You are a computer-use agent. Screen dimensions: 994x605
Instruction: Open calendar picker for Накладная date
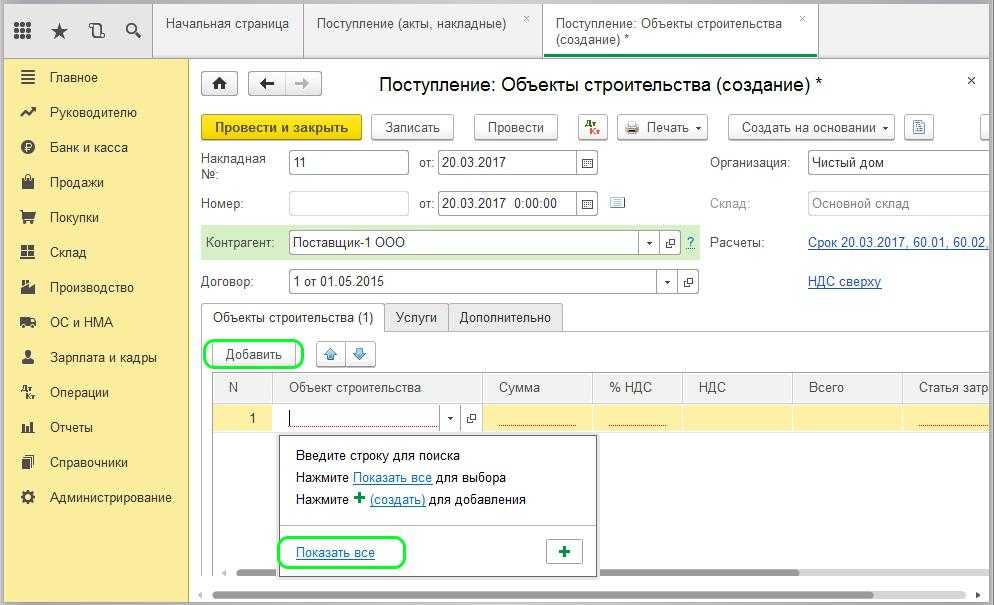tap(588, 163)
